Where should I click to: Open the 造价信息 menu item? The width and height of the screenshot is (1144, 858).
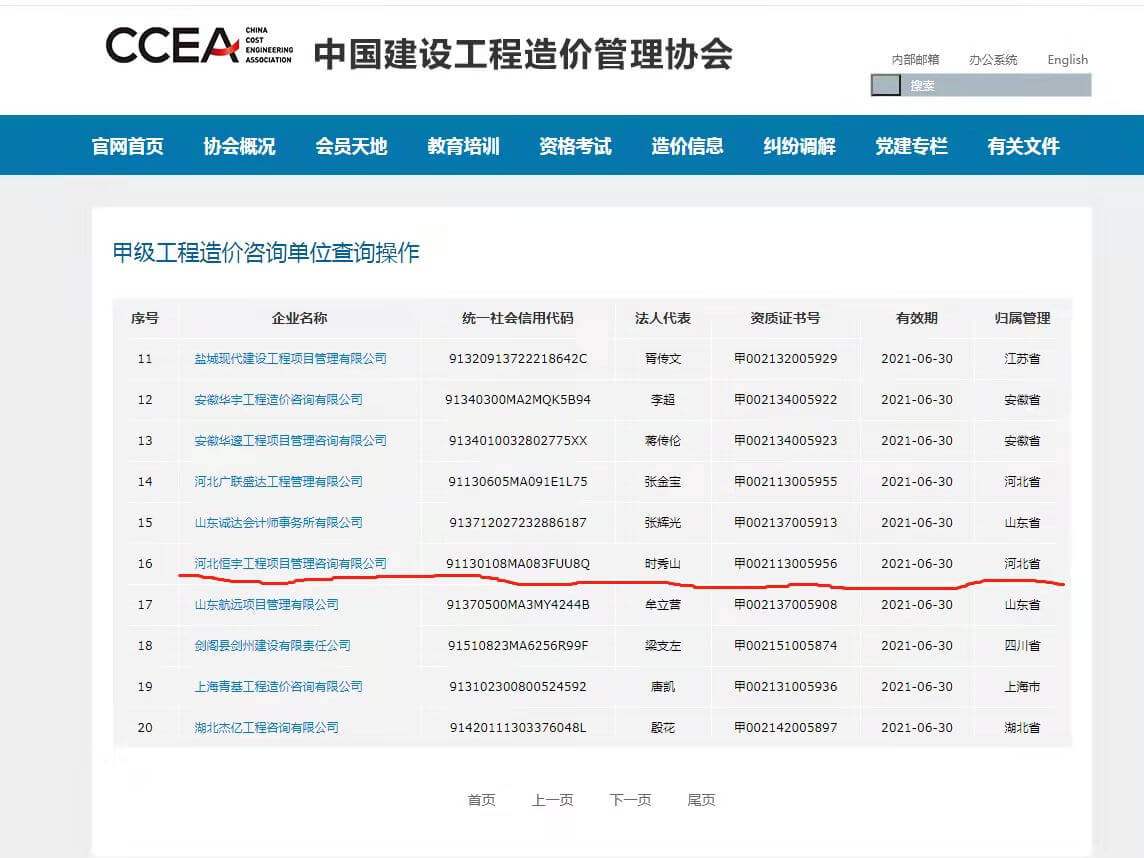687,146
